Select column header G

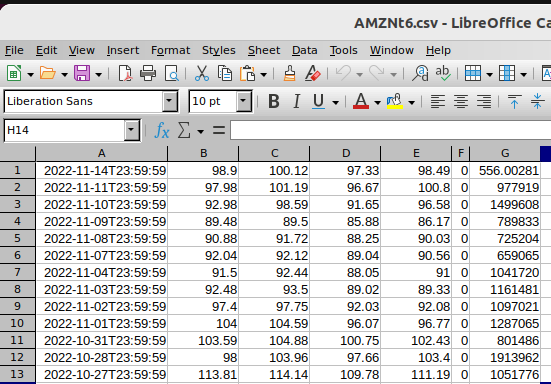[505, 153]
